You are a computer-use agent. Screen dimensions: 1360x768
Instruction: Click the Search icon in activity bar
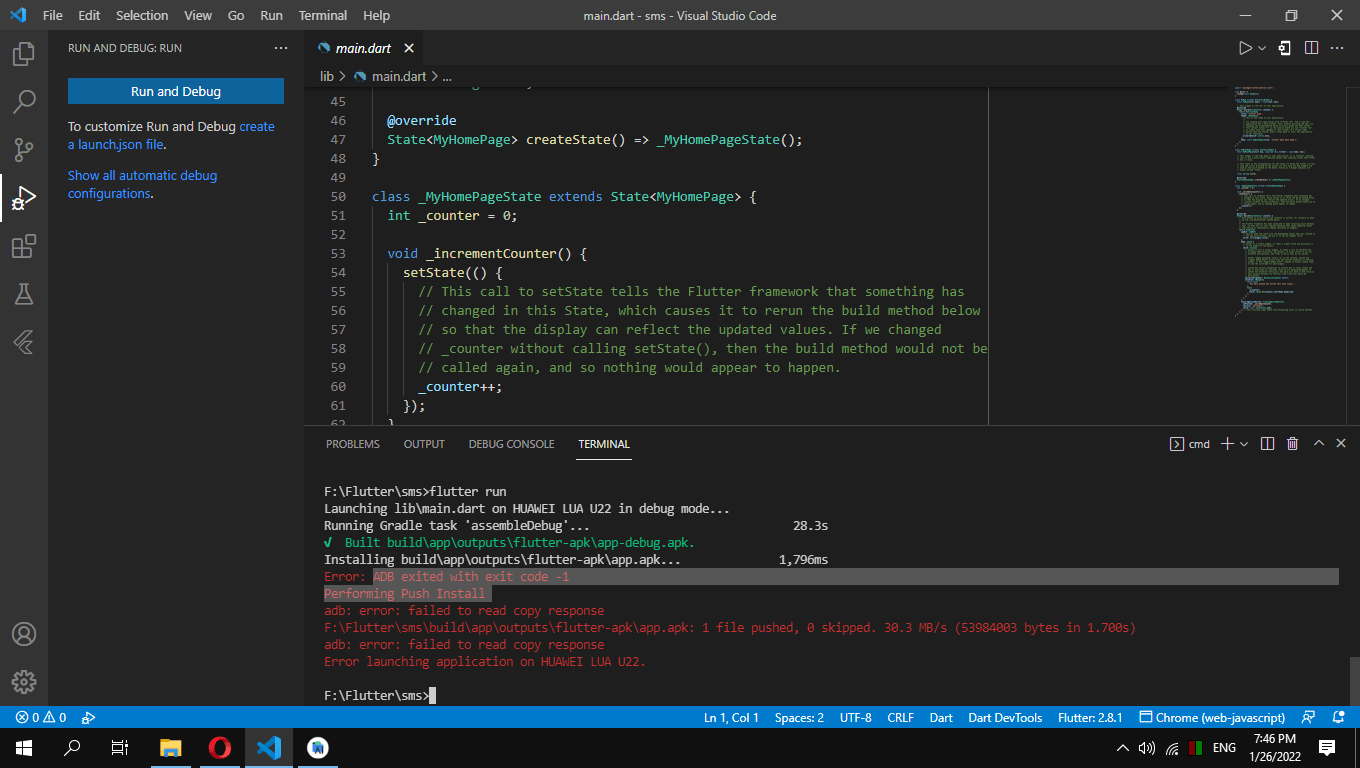22,101
